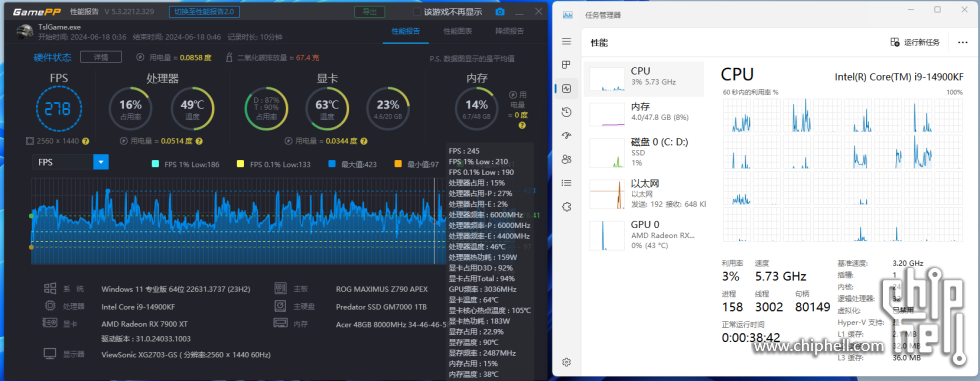Click the cyan FPS 1% Low legend swatch
Screen dimensions: 980x381
click(x=156, y=164)
